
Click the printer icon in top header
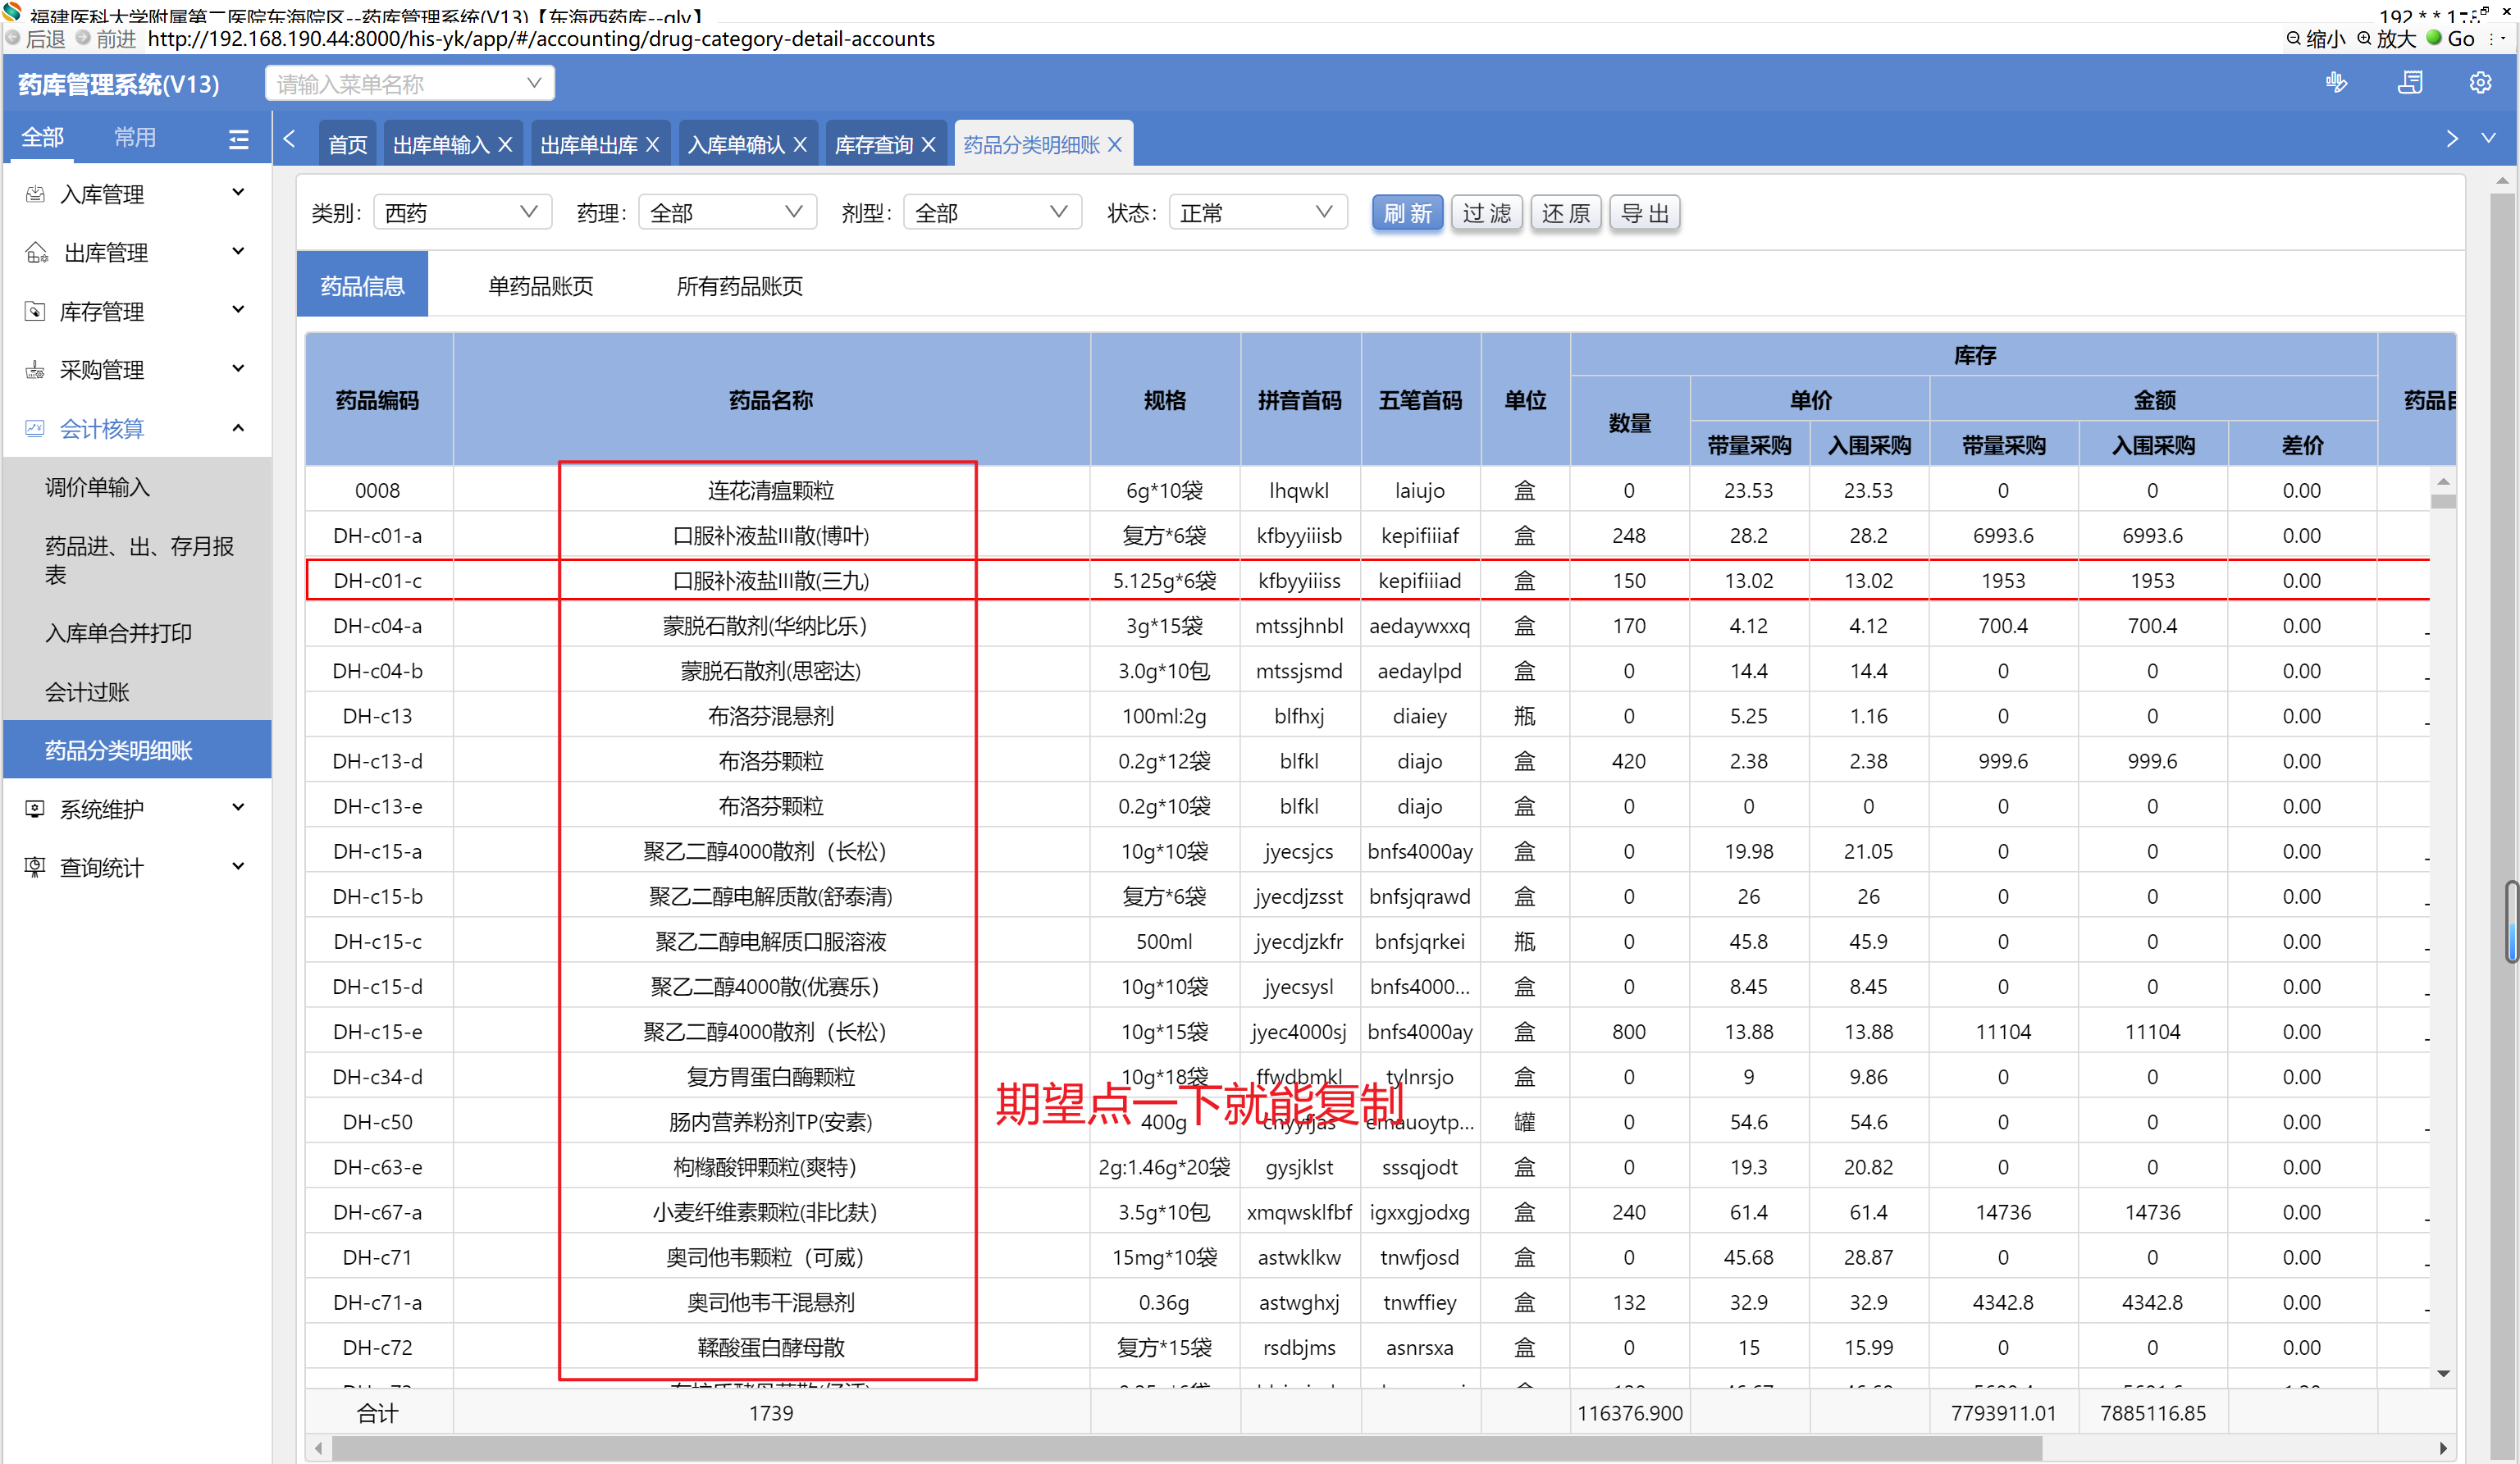point(2410,83)
